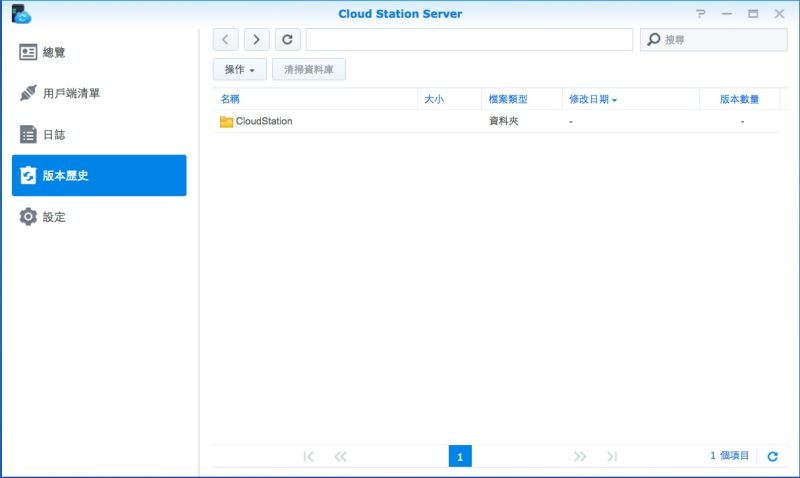800x478 pixels.
Task: Click the CloudStation folder icon
Action: click(226, 121)
